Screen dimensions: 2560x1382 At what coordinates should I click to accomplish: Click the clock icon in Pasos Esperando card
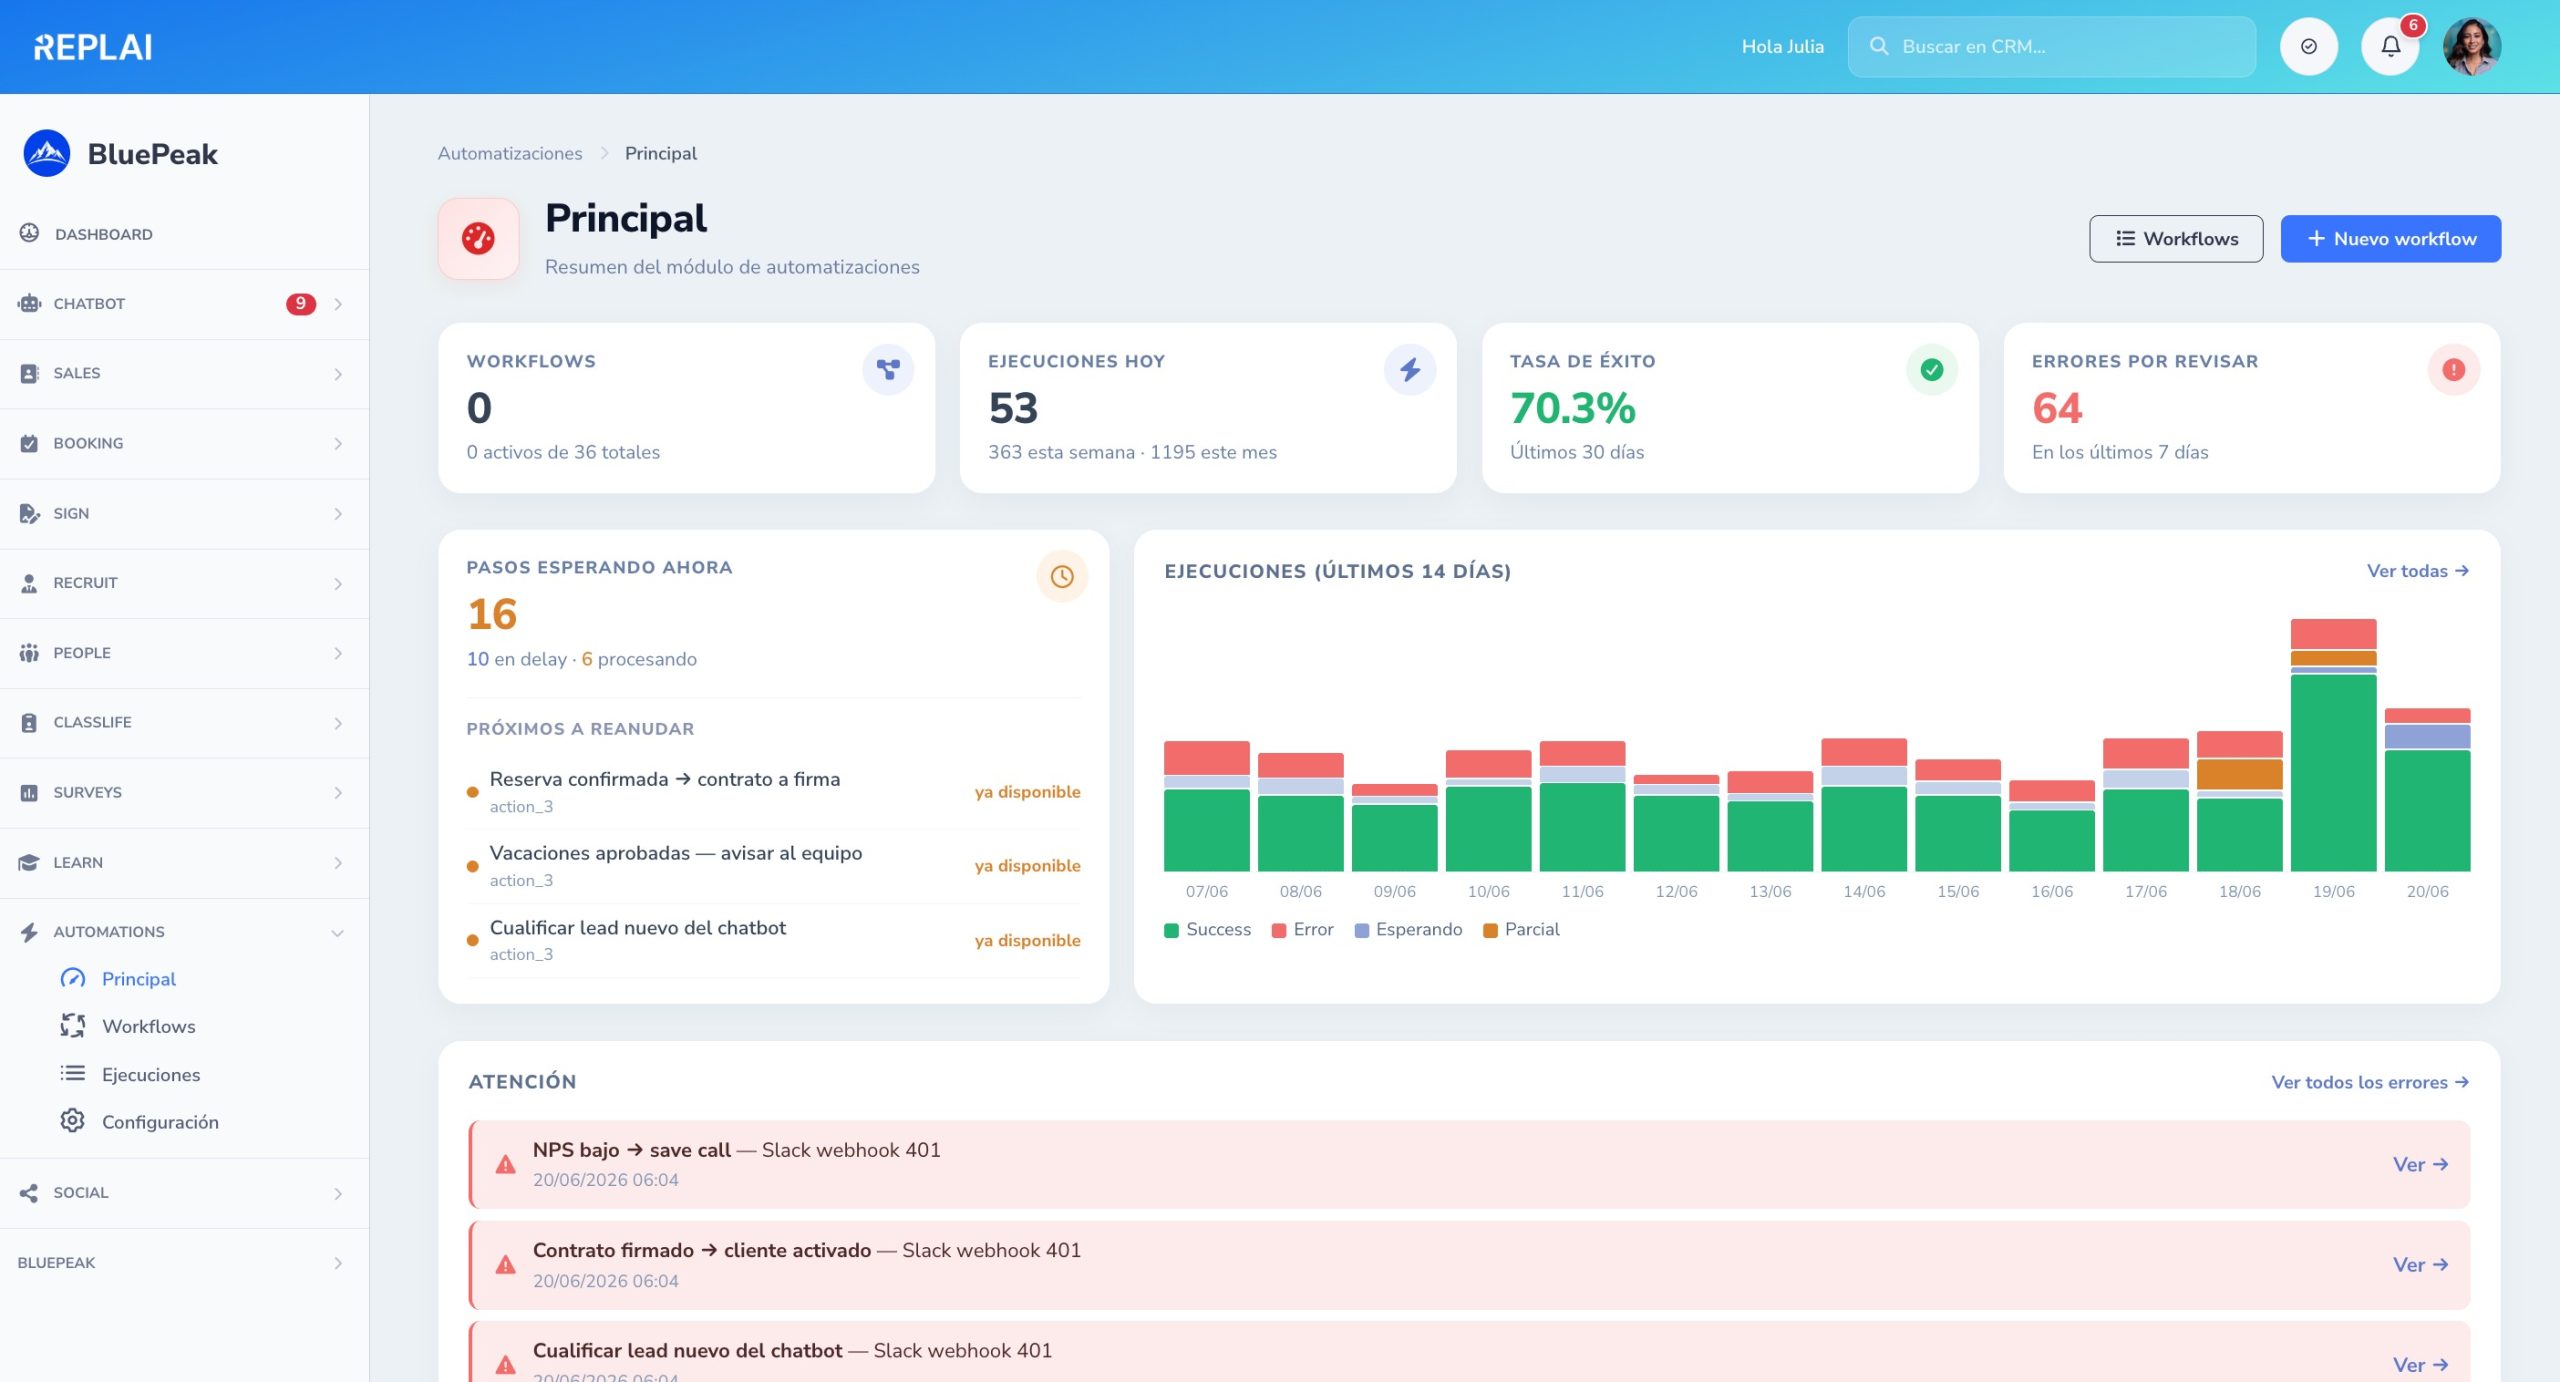1061,576
